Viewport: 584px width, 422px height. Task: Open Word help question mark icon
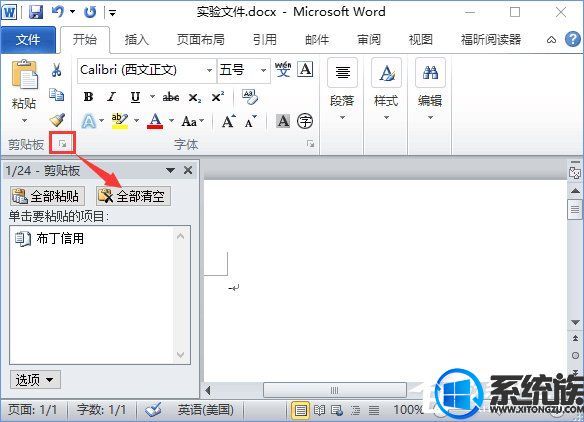pos(572,39)
